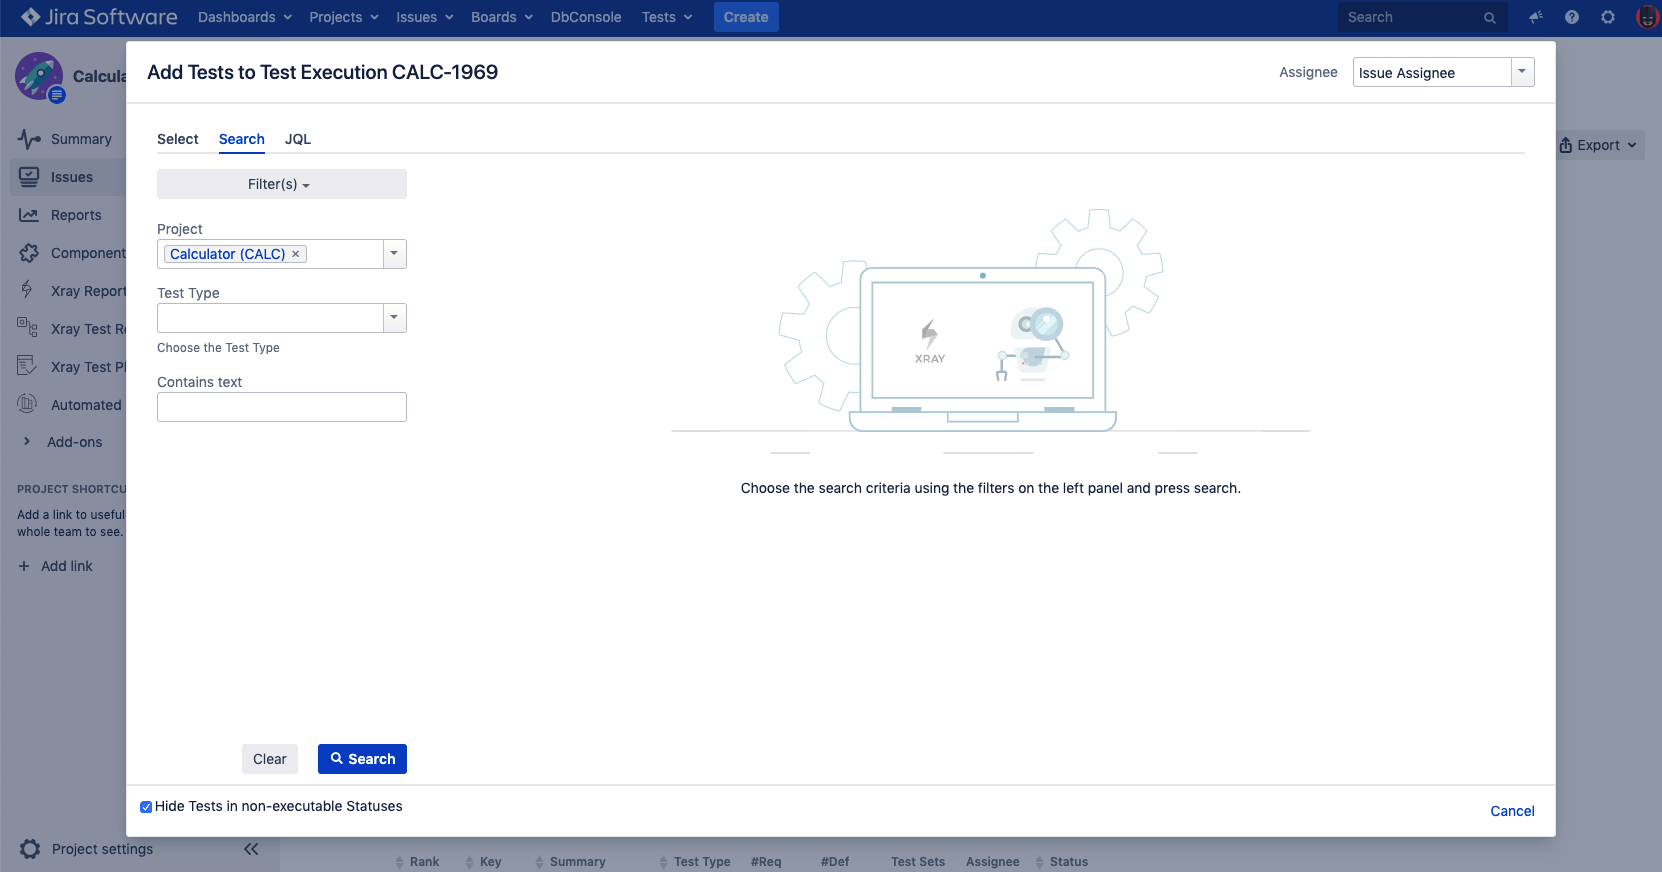This screenshot has width=1662, height=872.
Task: Sort by the Key column header
Action: (x=484, y=862)
